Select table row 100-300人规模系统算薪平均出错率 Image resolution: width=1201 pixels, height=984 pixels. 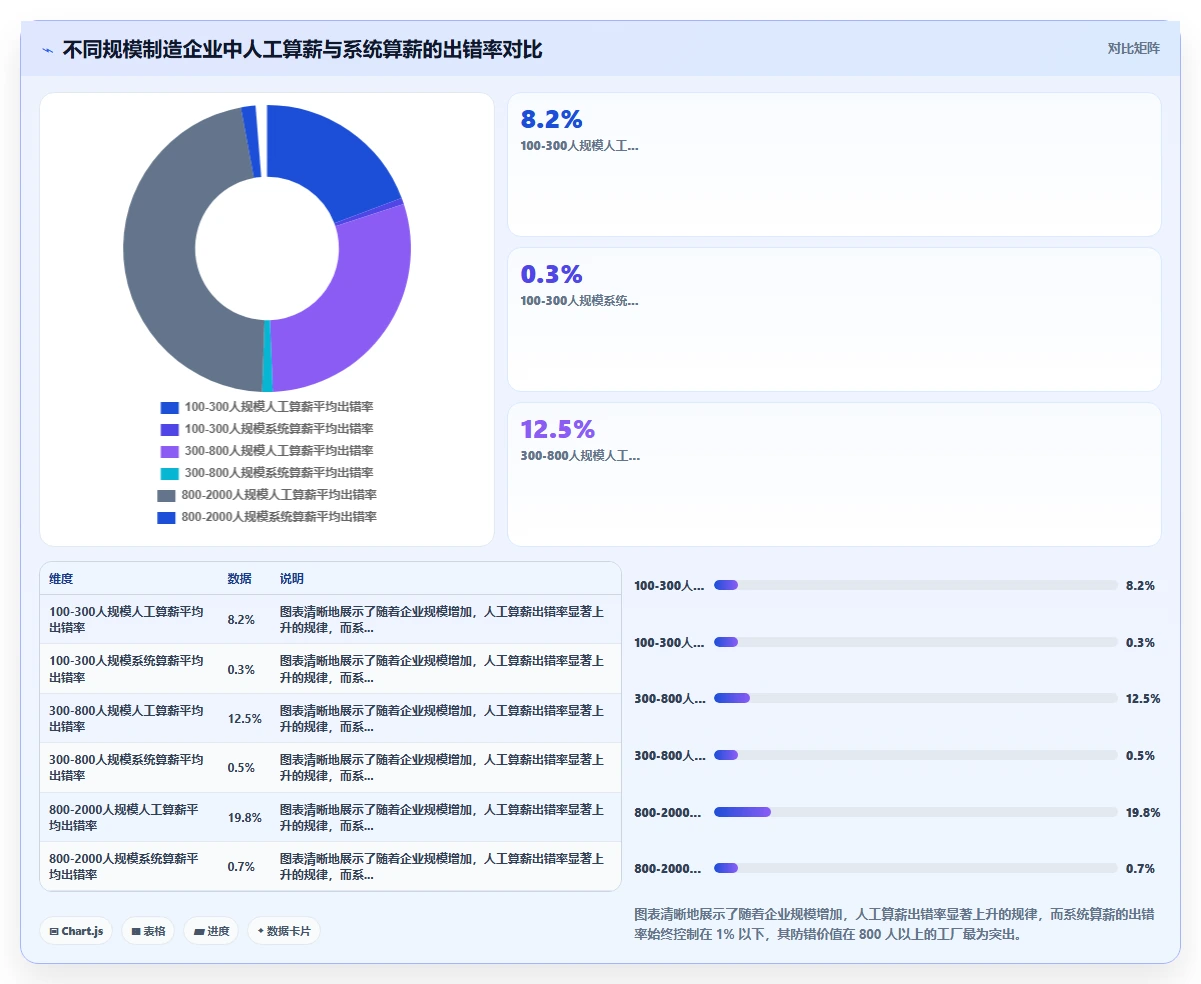(x=330, y=669)
